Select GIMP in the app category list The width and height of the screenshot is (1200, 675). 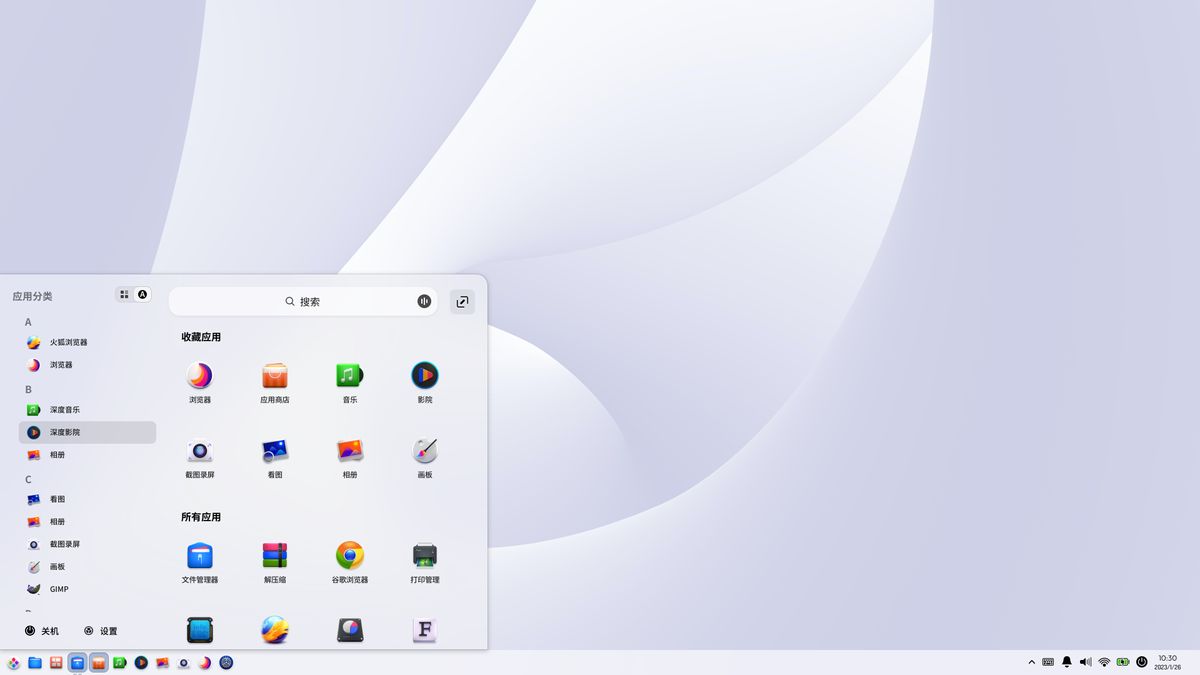60,589
